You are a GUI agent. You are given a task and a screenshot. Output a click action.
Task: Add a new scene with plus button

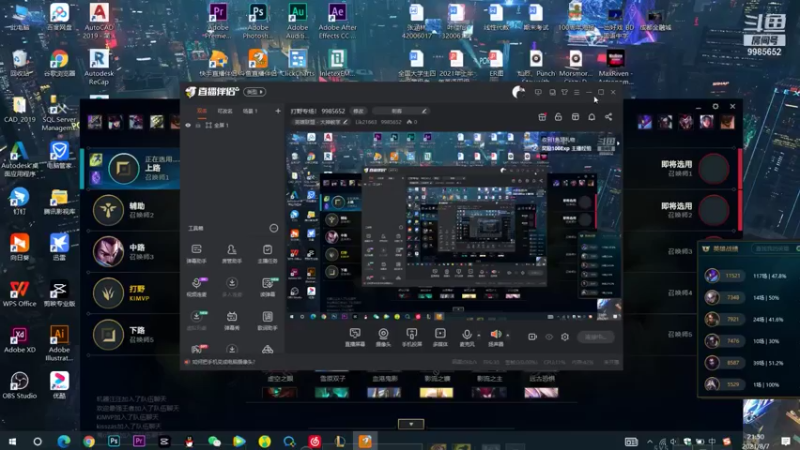pos(278,111)
